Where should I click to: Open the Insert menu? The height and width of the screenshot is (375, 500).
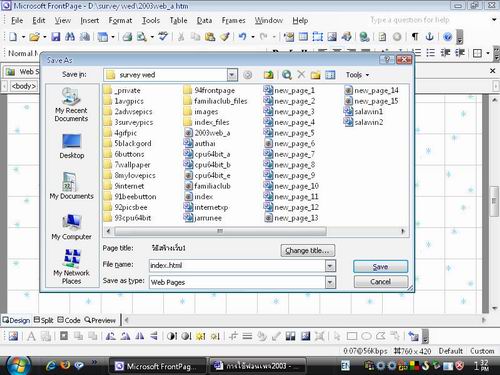click(90, 20)
